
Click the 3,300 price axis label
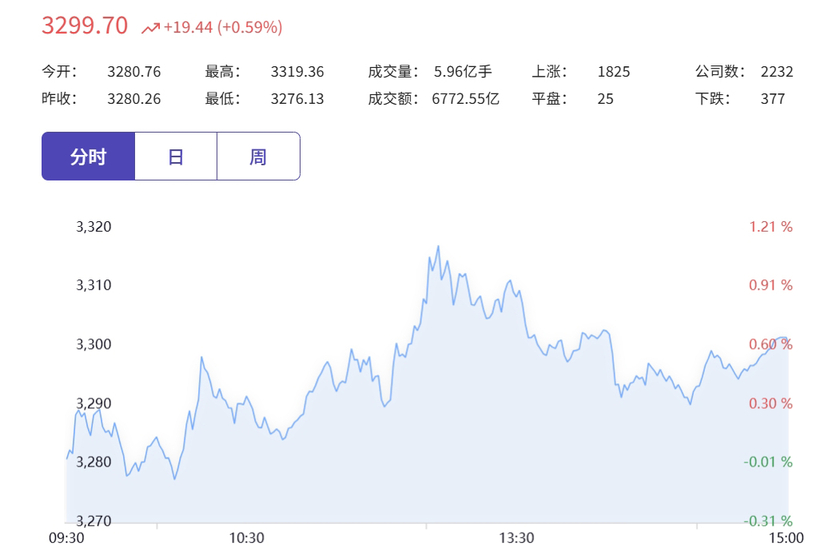click(x=94, y=344)
